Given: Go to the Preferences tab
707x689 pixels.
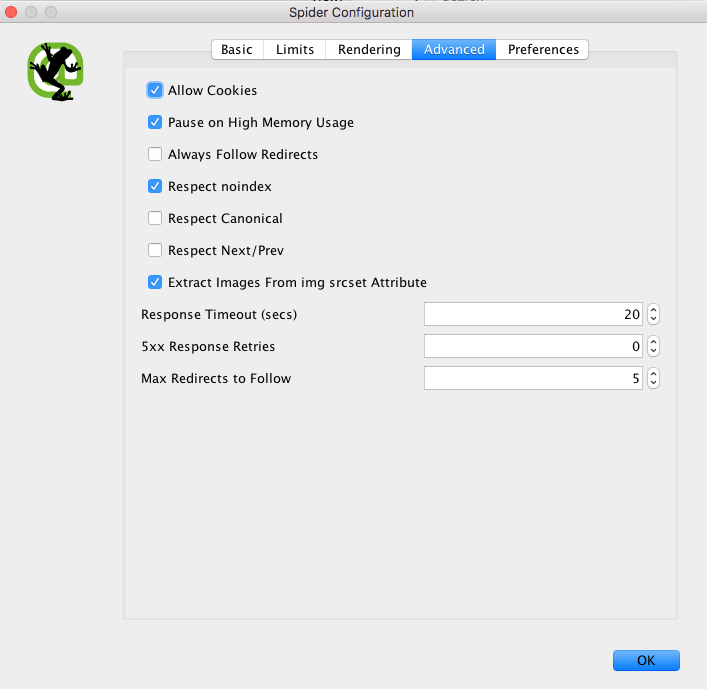Looking at the screenshot, I should pos(543,49).
